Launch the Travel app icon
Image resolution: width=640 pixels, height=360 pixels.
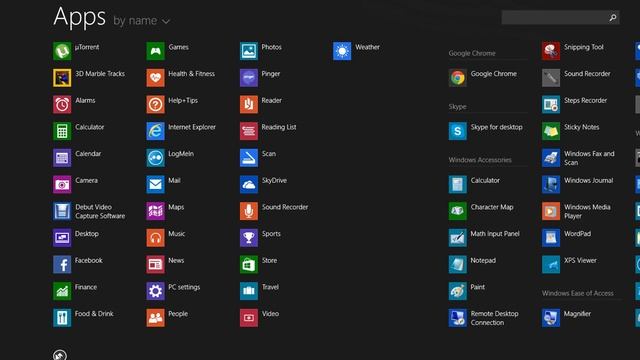coord(249,291)
